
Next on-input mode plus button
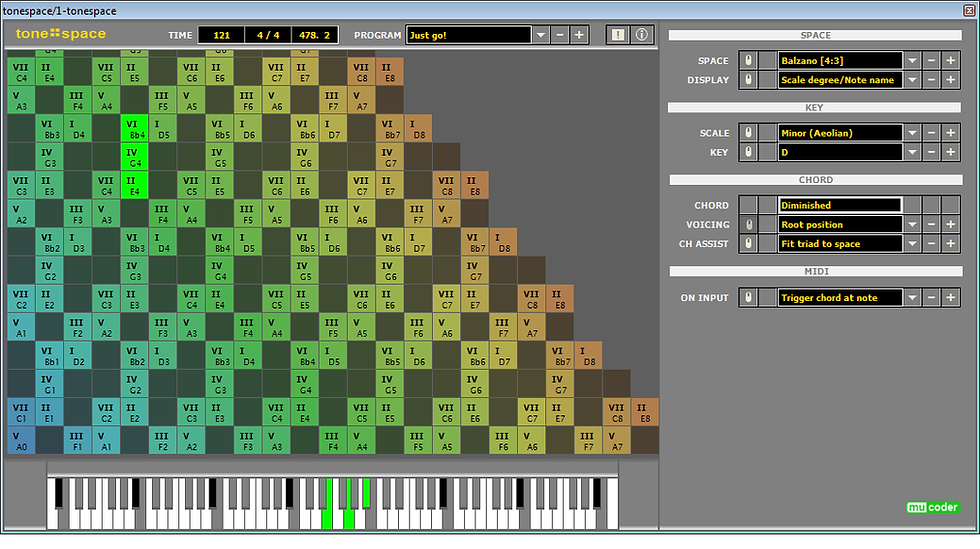951,298
